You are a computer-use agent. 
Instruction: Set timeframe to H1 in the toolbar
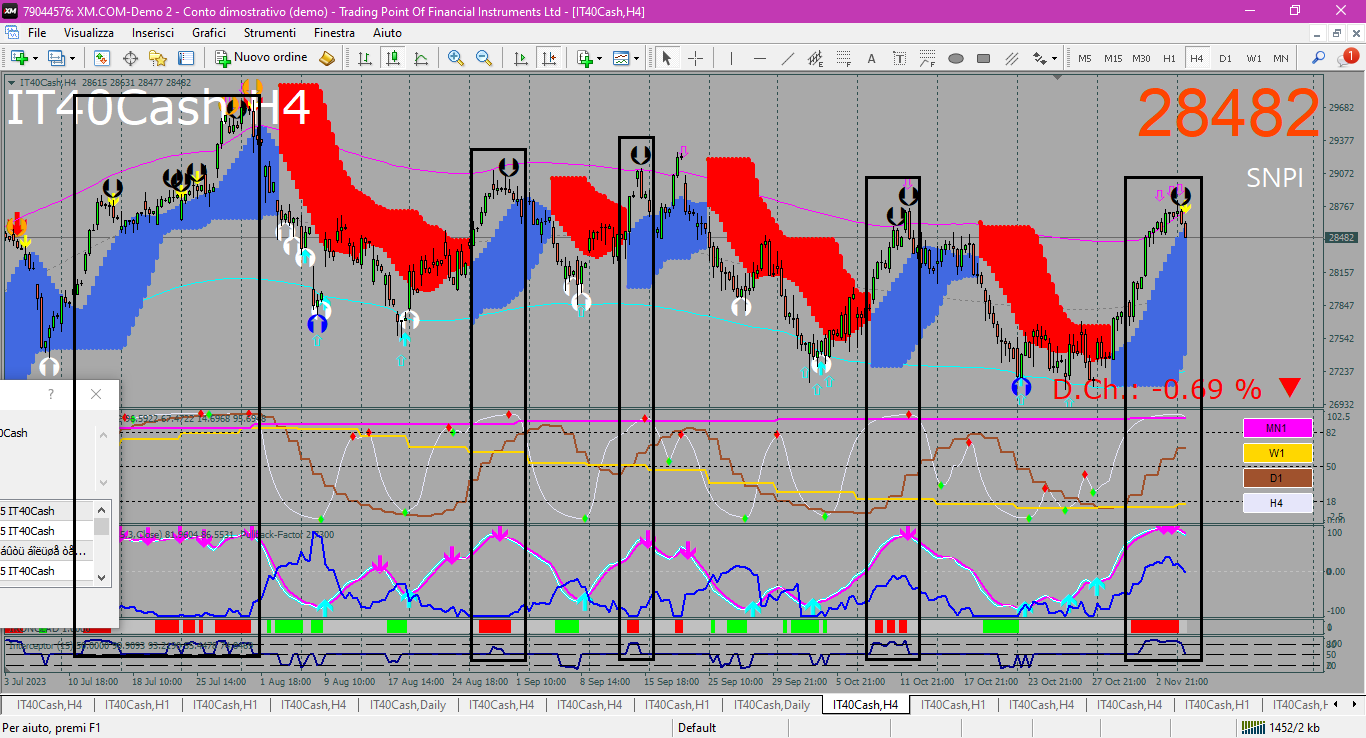click(x=1169, y=58)
